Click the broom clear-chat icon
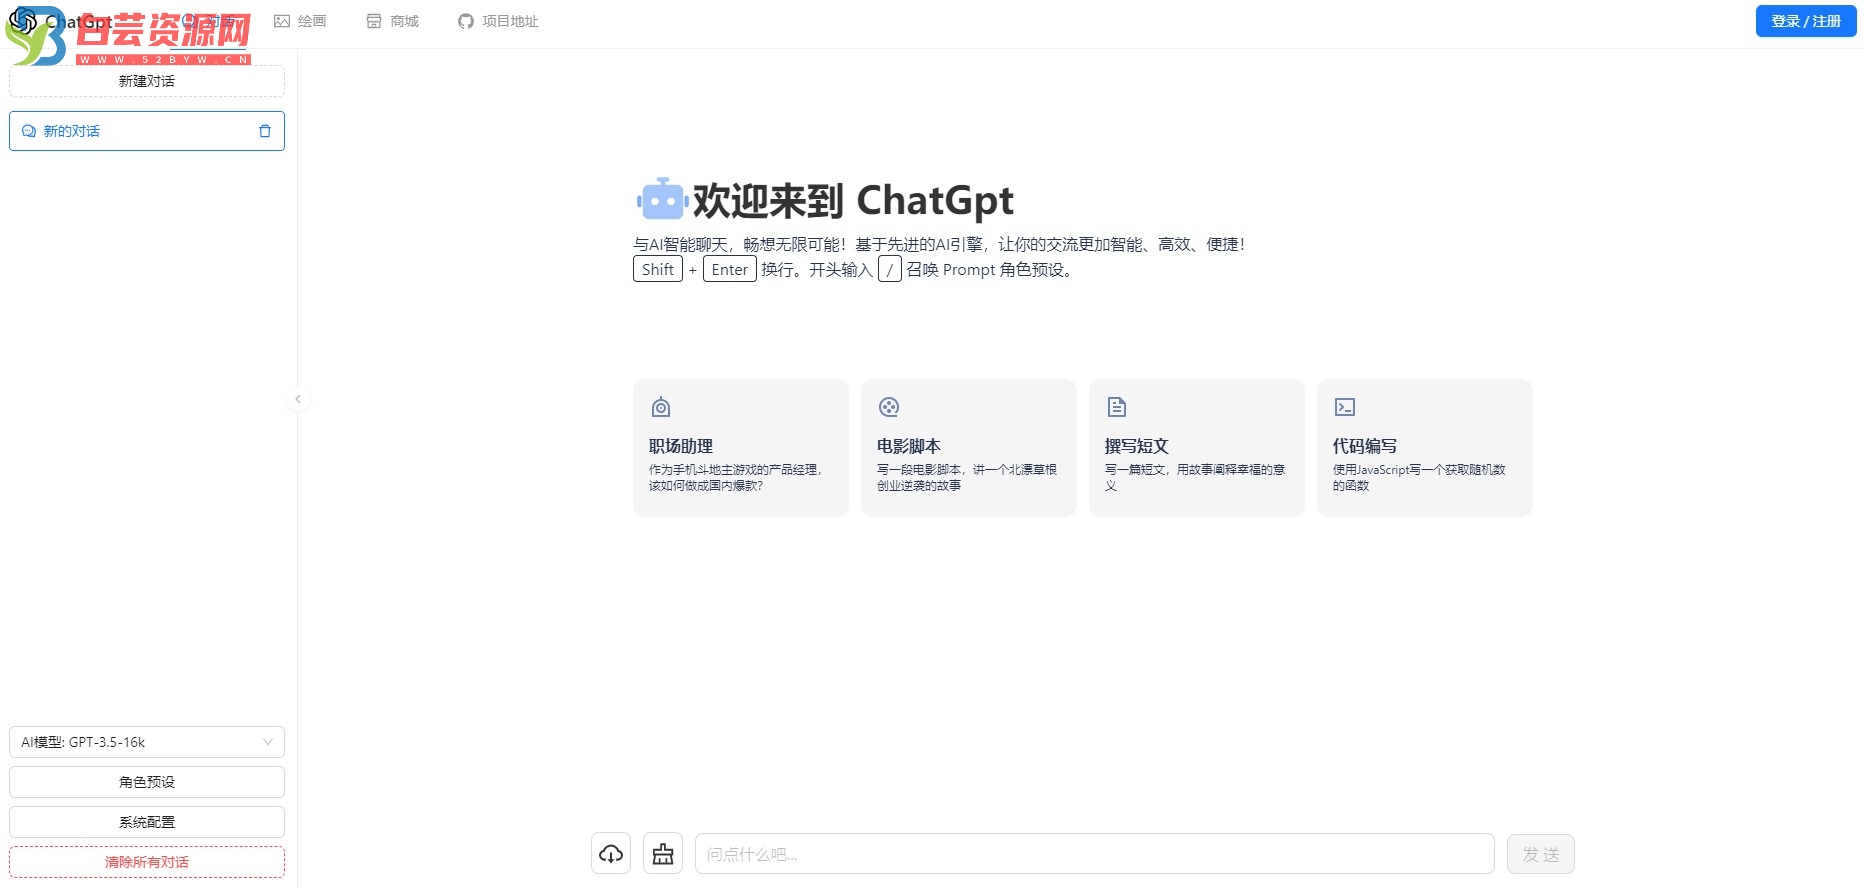 pyautogui.click(x=663, y=854)
